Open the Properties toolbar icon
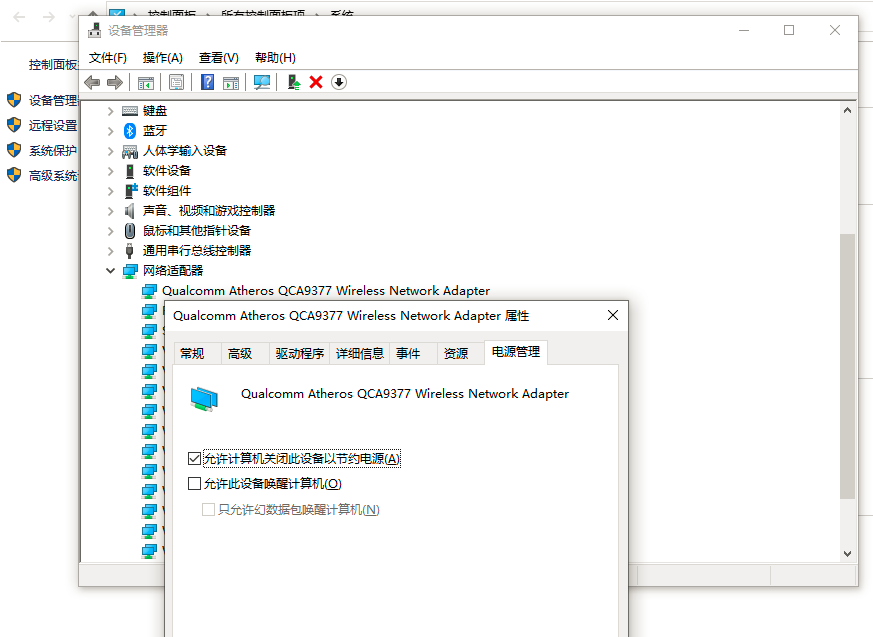 tap(176, 83)
